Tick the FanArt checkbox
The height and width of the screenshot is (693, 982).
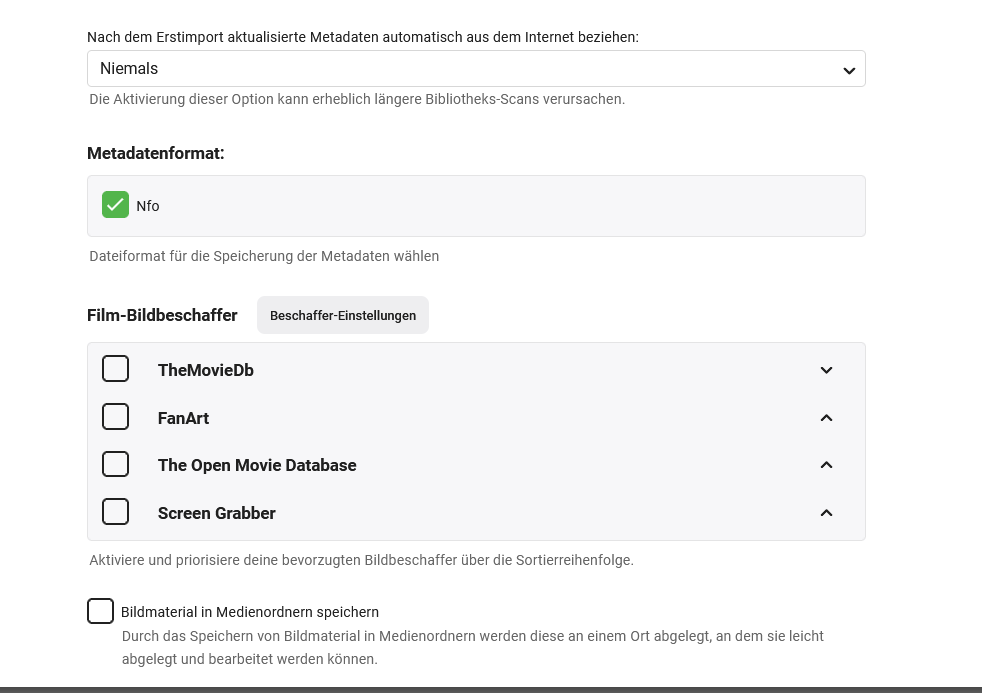116,416
